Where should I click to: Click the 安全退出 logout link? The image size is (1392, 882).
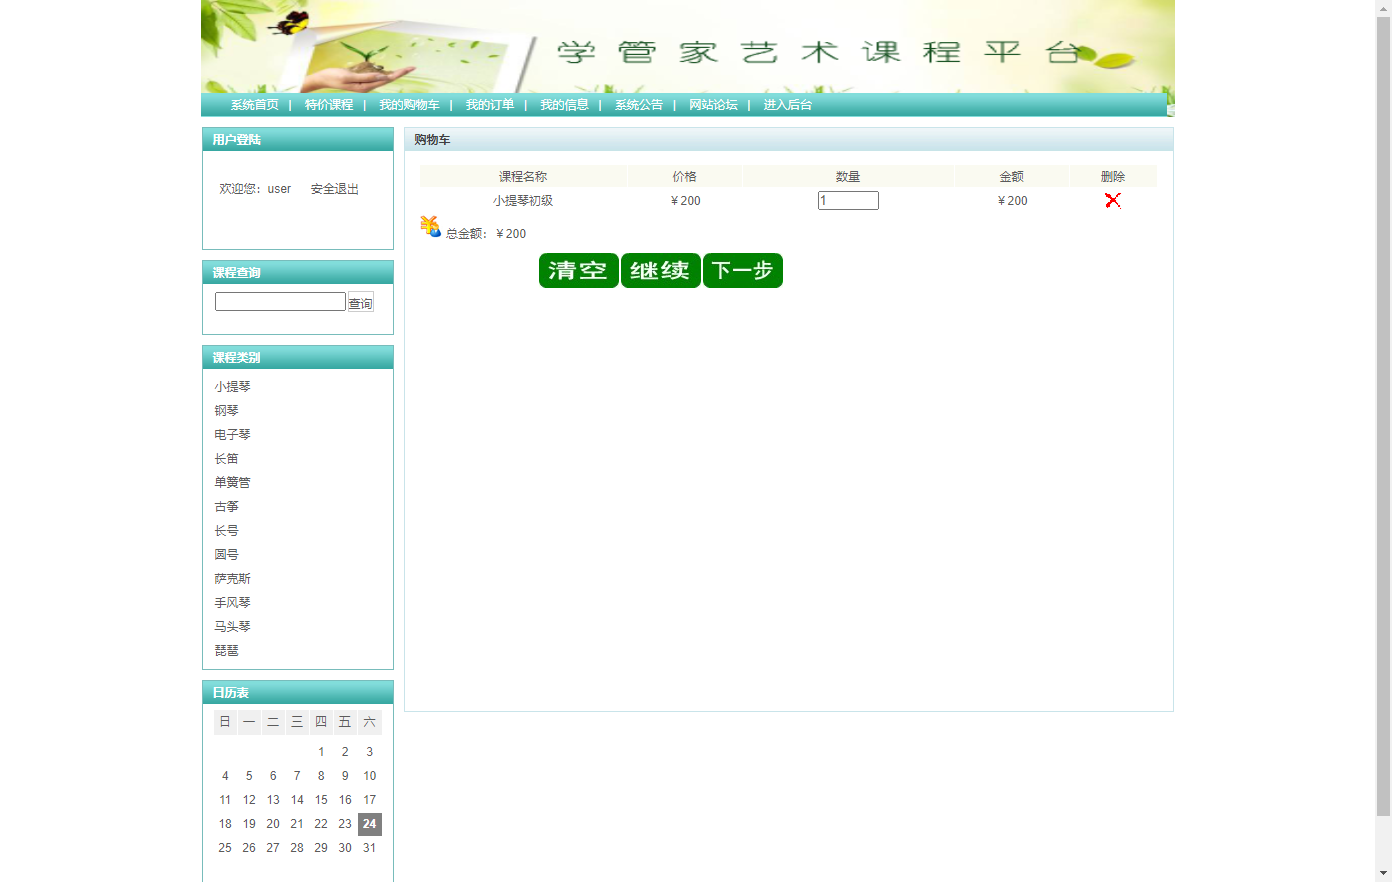[x=334, y=189]
